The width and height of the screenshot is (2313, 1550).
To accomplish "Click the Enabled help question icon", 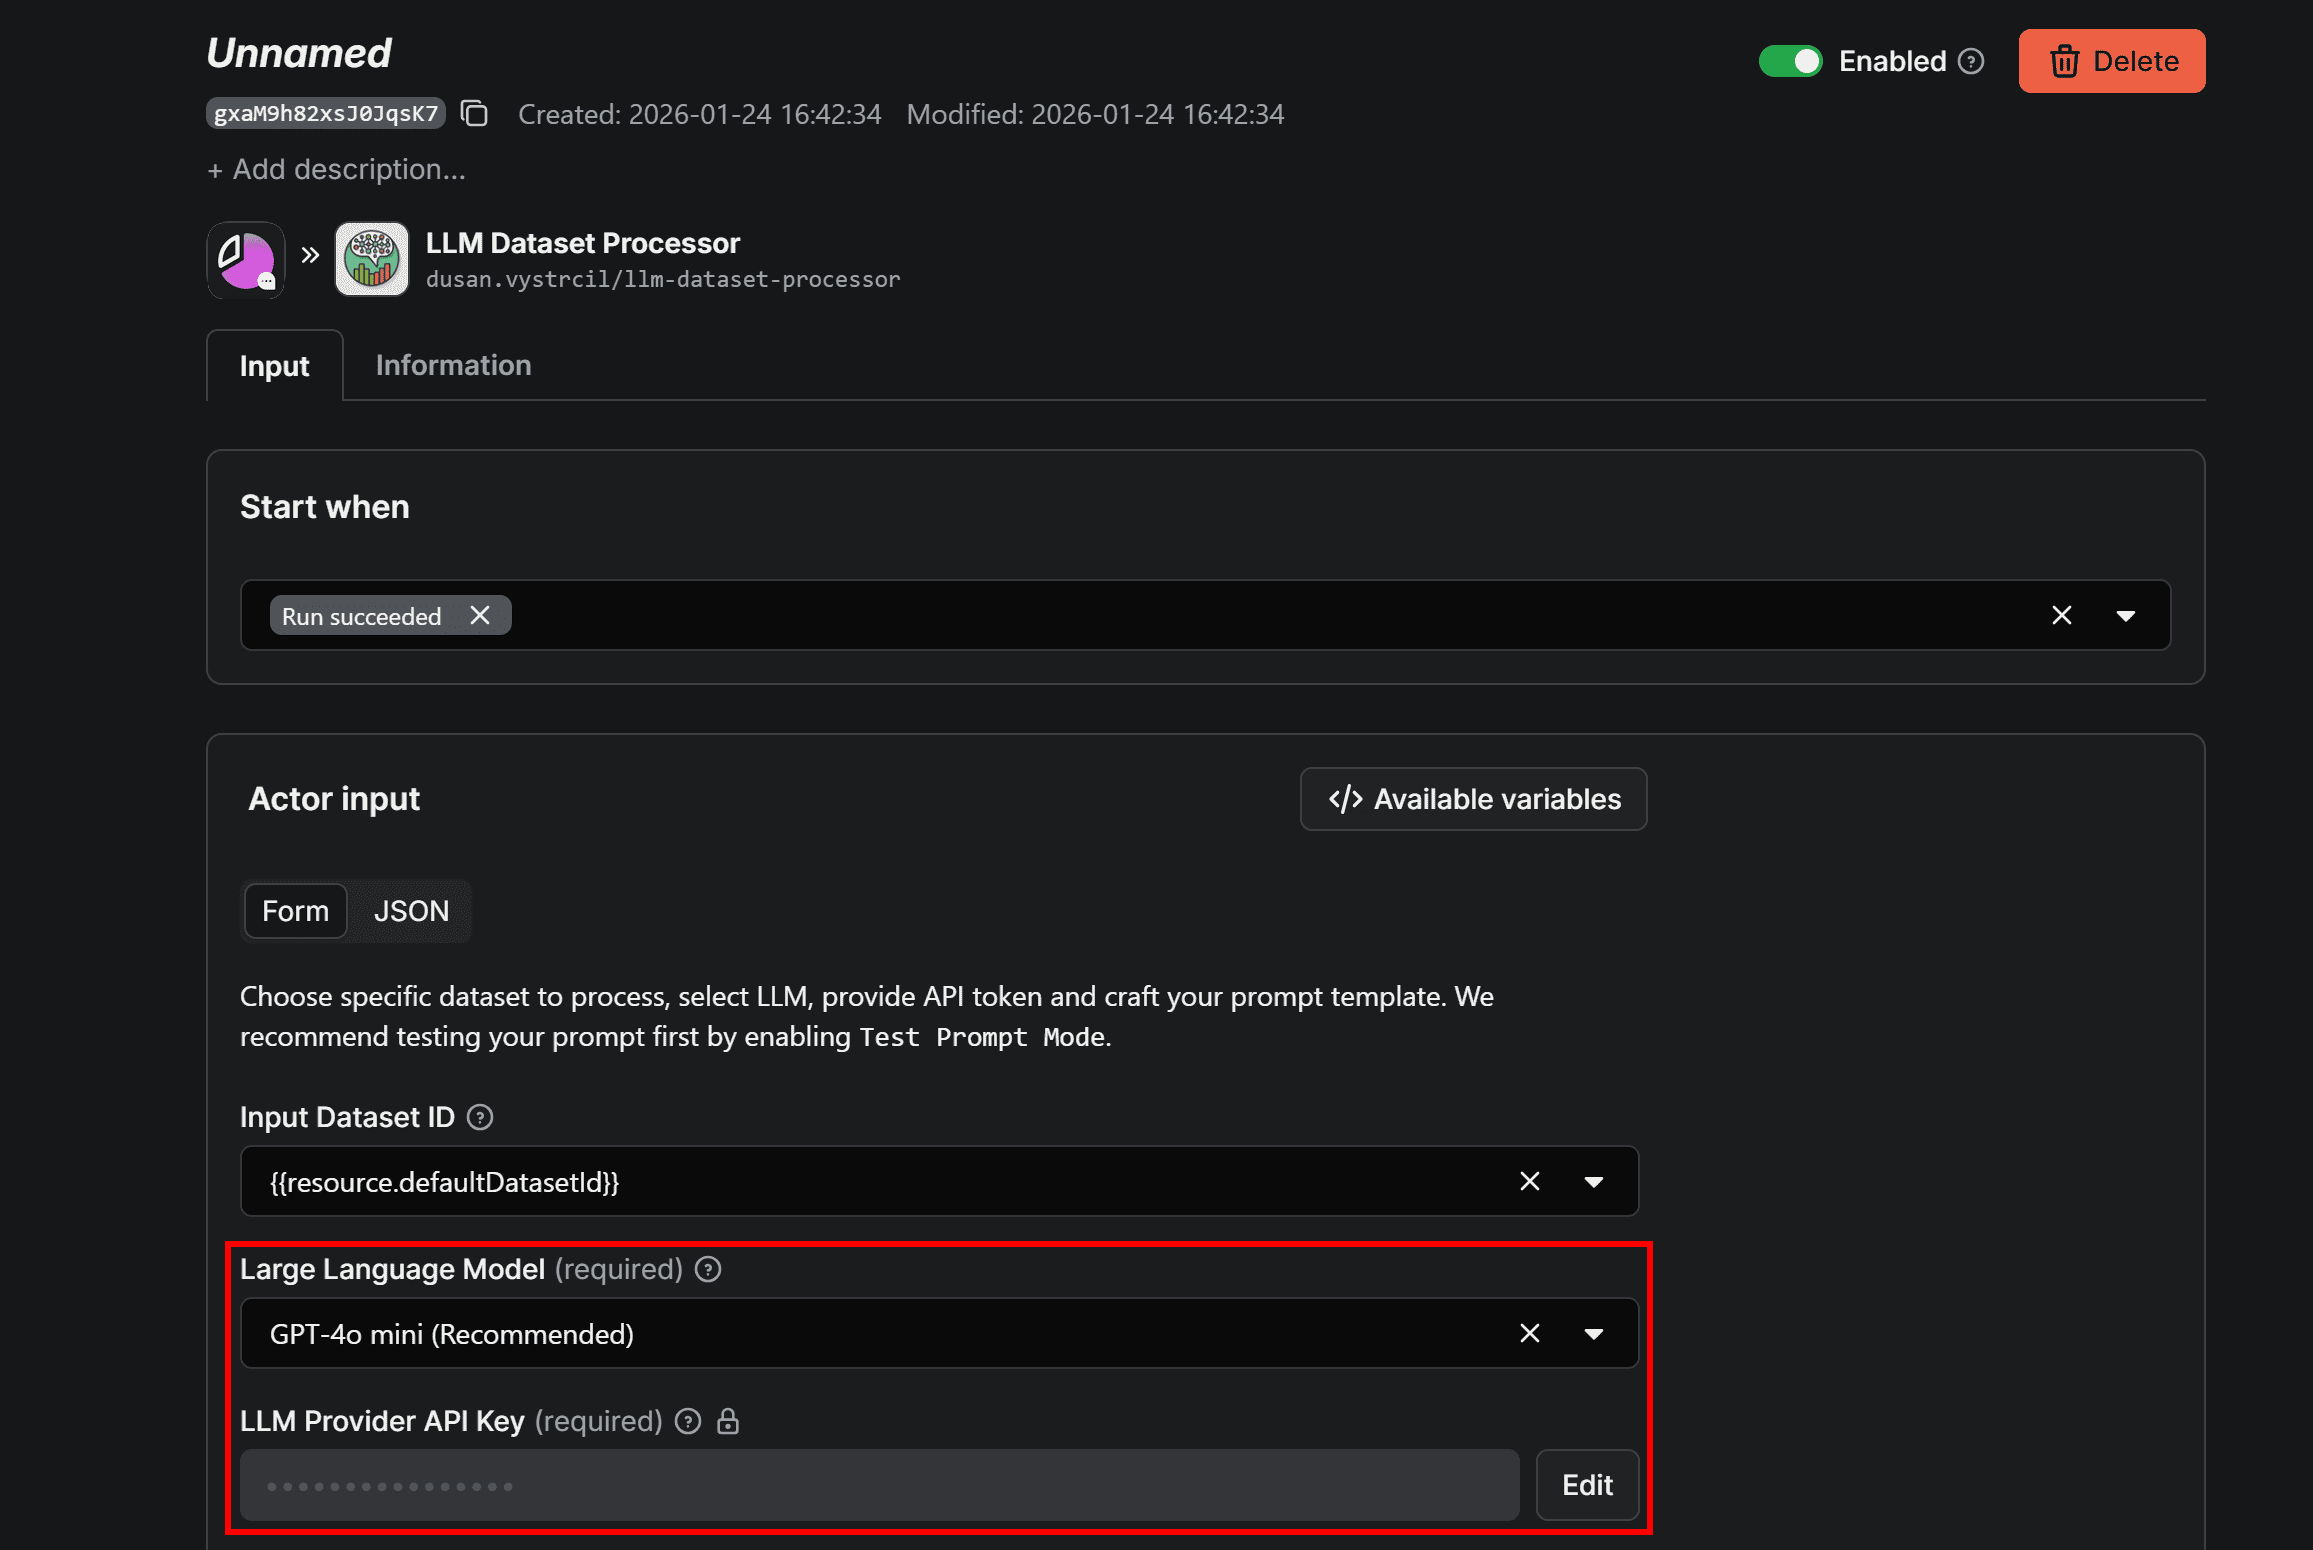I will (1971, 62).
